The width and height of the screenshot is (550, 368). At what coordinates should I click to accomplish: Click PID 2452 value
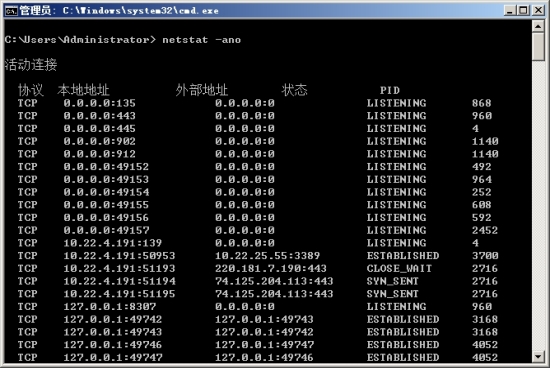tap(485, 230)
